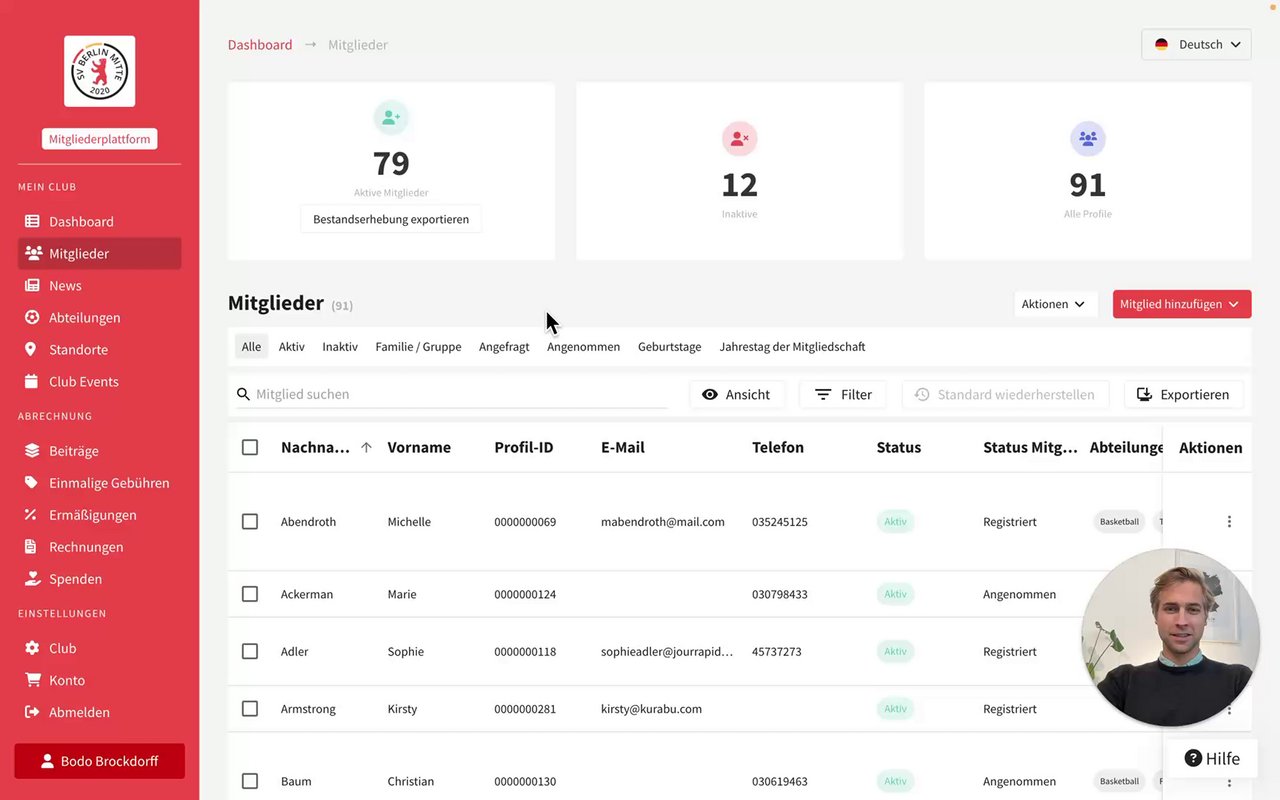Open the Club settings gear icon

click(32, 648)
